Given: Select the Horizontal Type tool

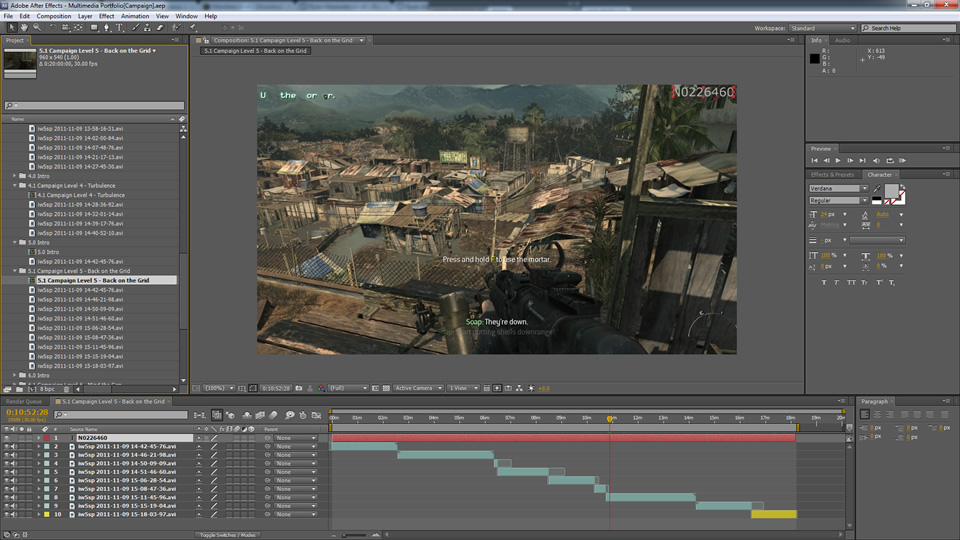Looking at the screenshot, I should 121,27.
